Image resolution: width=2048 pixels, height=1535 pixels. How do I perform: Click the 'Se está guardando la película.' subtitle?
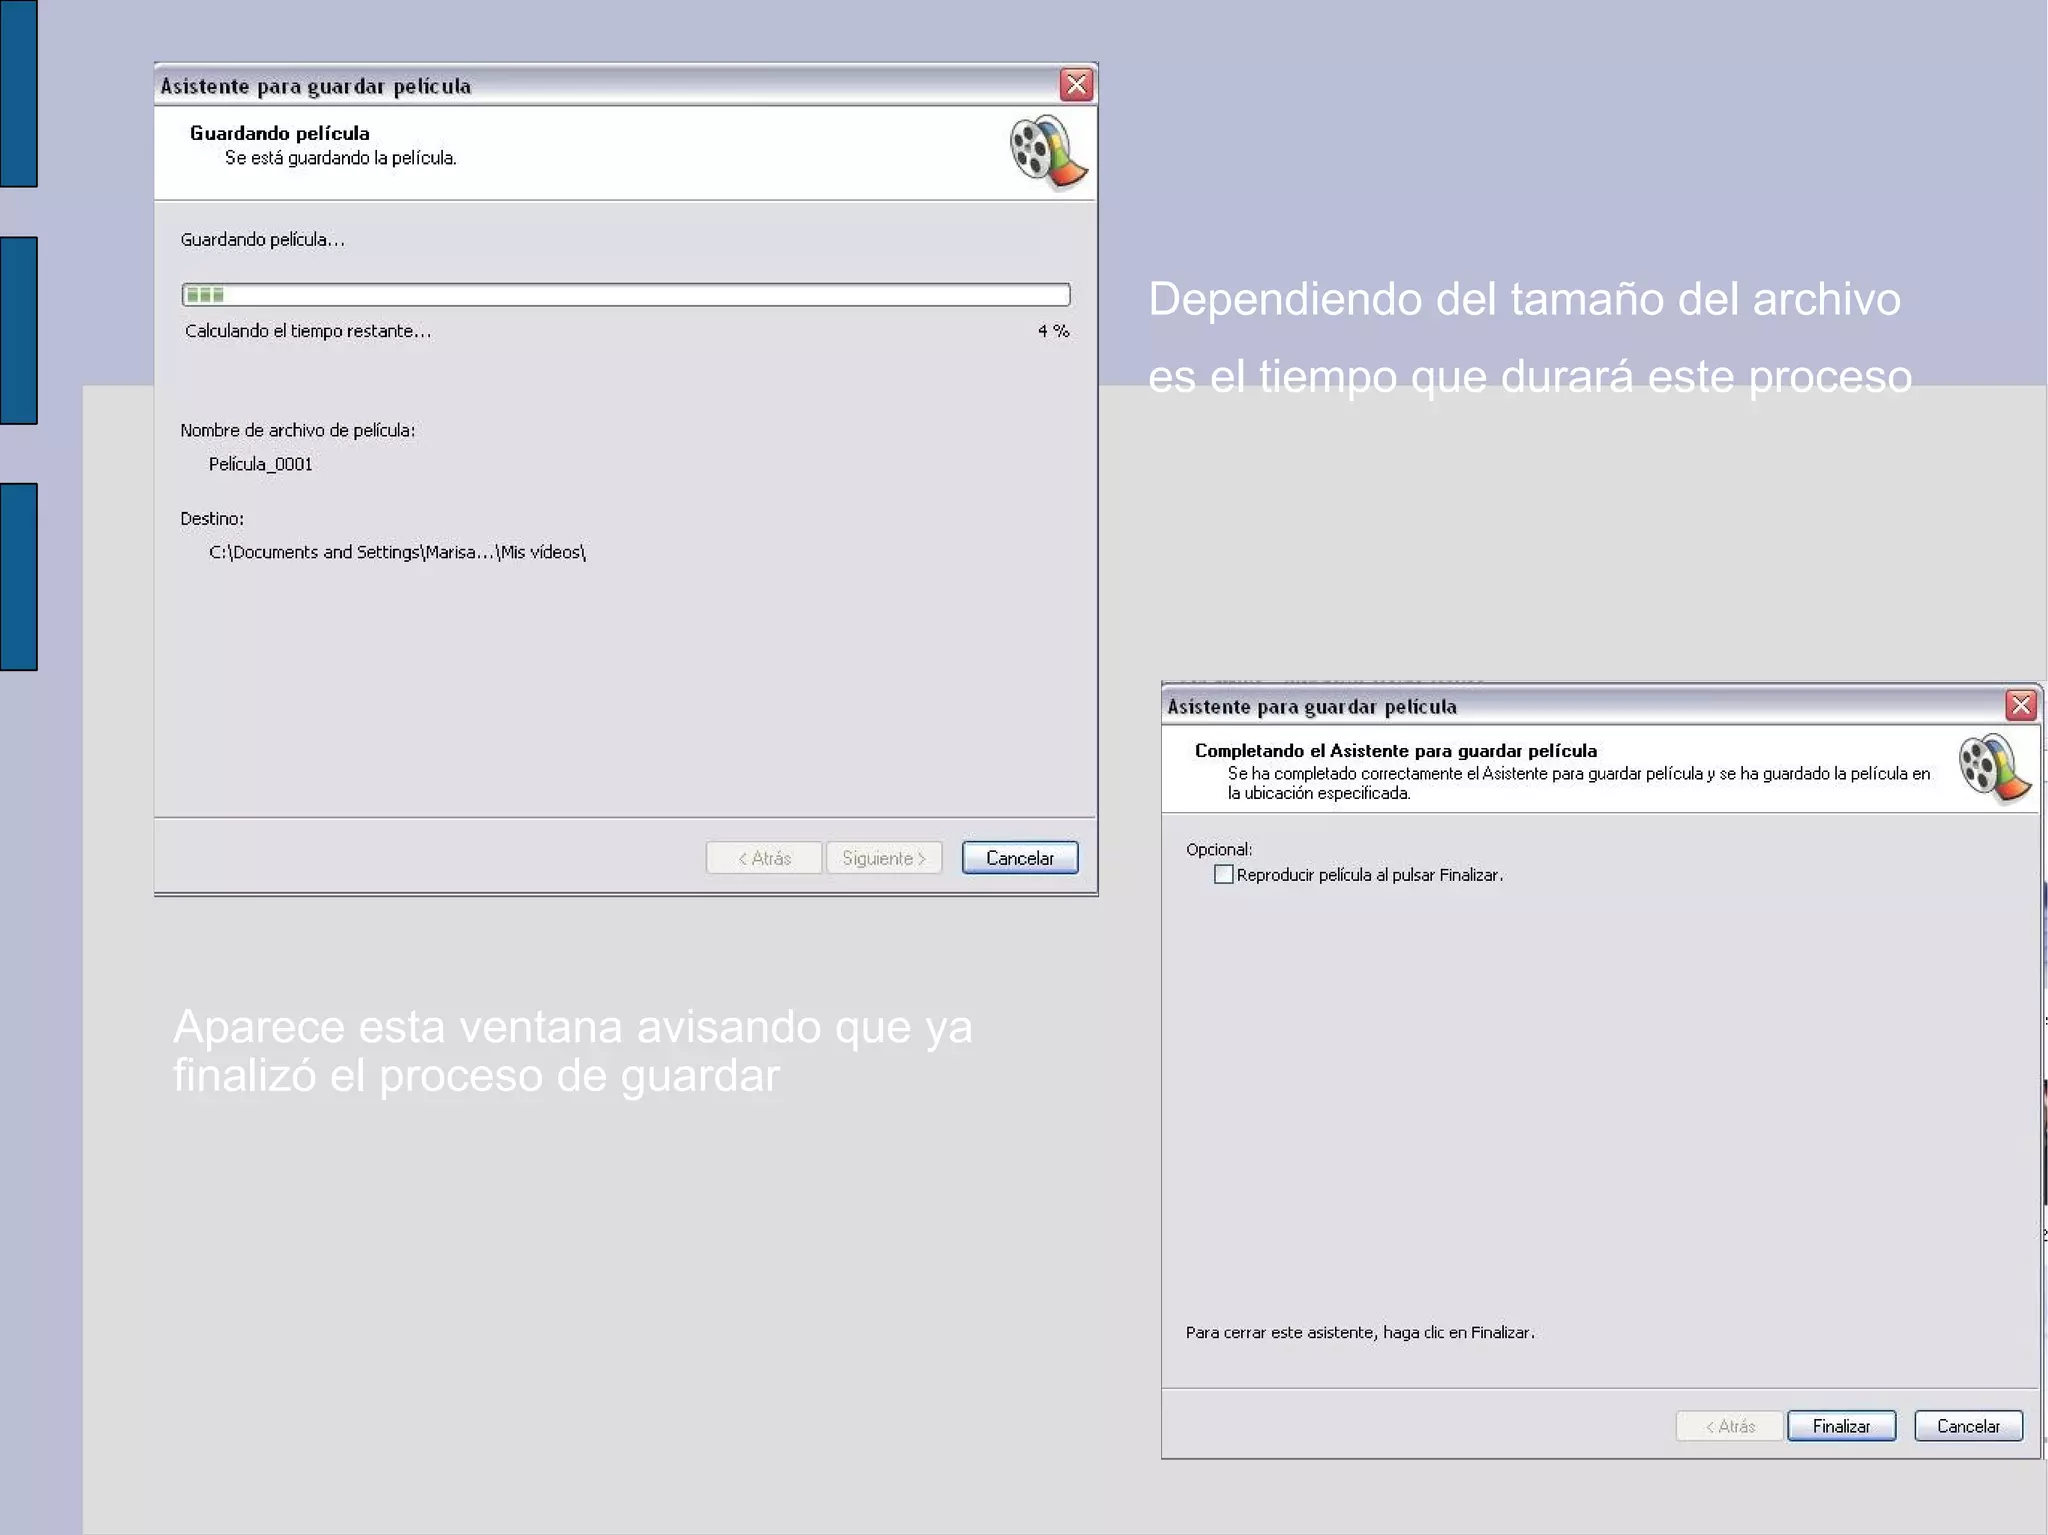point(340,158)
